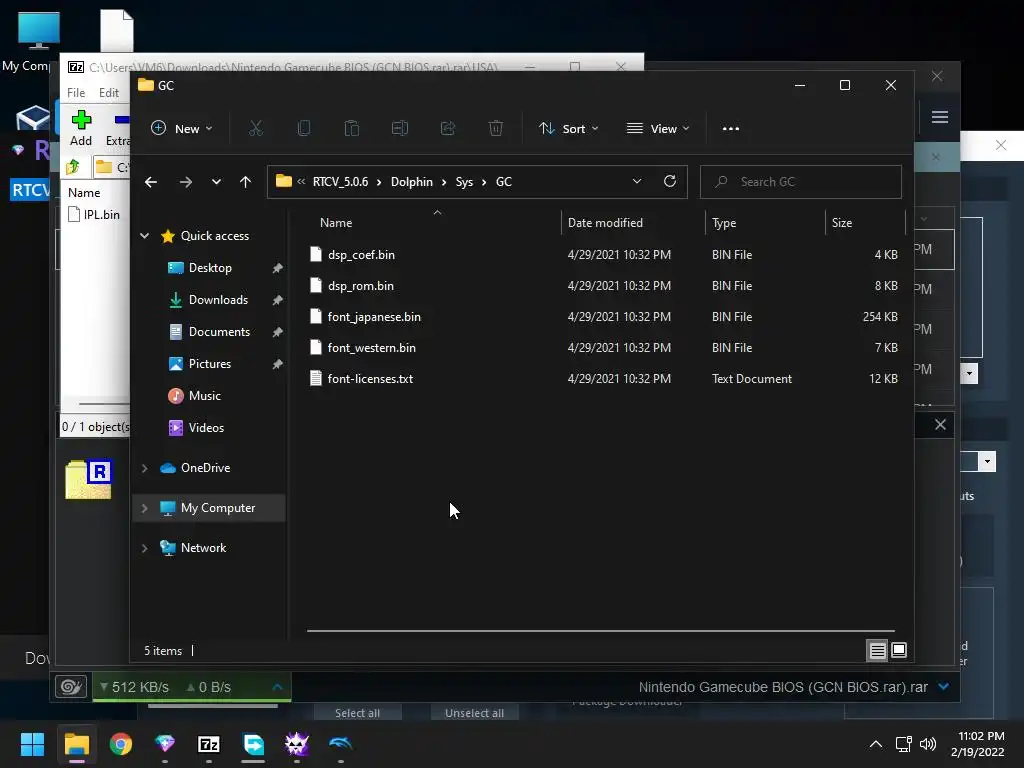Sort by the Name column header
This screenshot has width=1024, height=768.
[x=336, y=223]
